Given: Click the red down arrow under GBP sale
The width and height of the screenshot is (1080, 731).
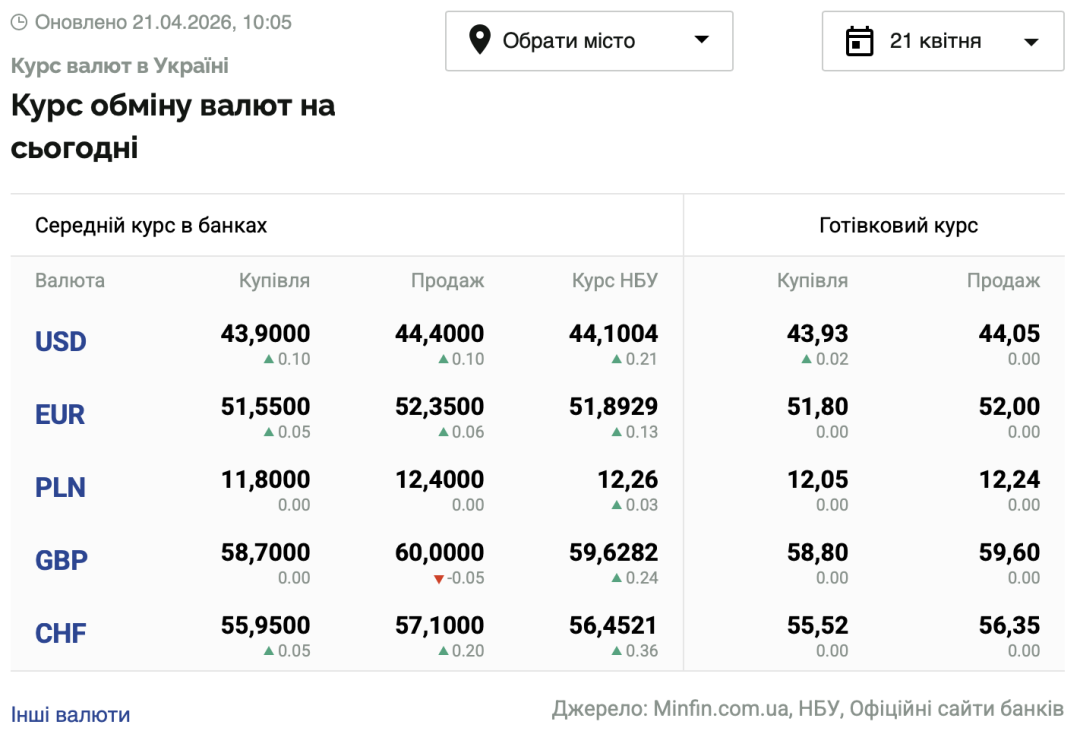Looking at the screenshot, I should click(x=438, y=579).
